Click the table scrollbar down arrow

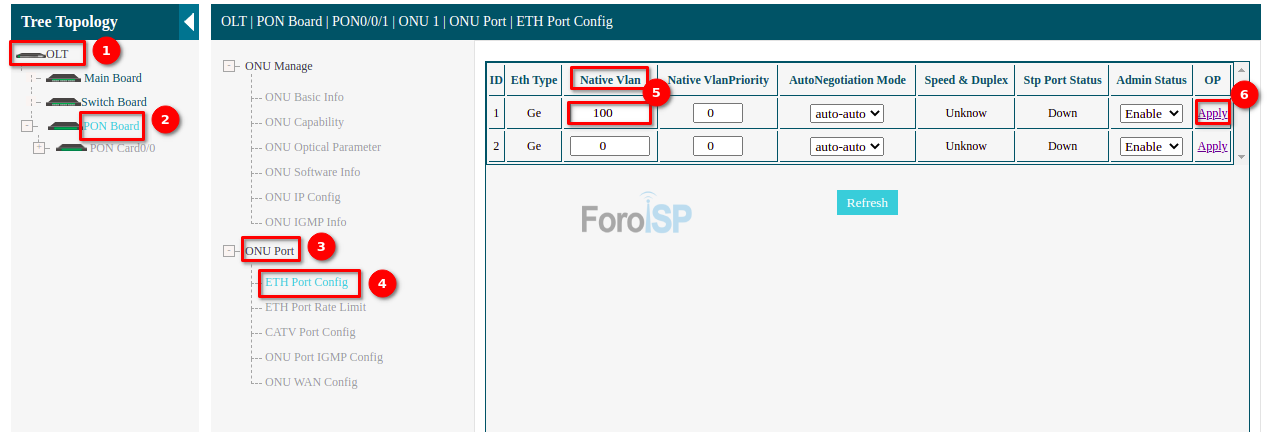coord(1241,157)
